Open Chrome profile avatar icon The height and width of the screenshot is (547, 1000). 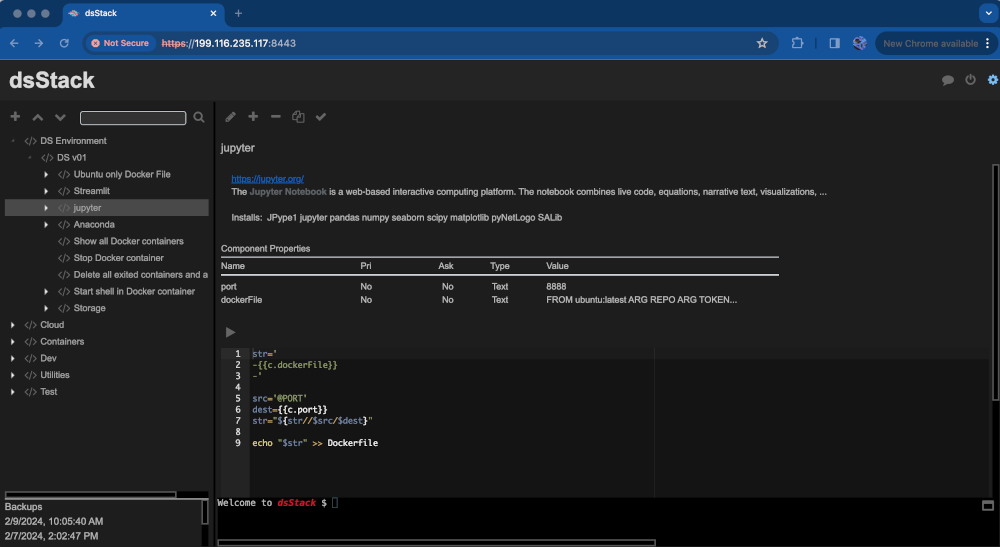pyautogui.click(x=860, y=43)
